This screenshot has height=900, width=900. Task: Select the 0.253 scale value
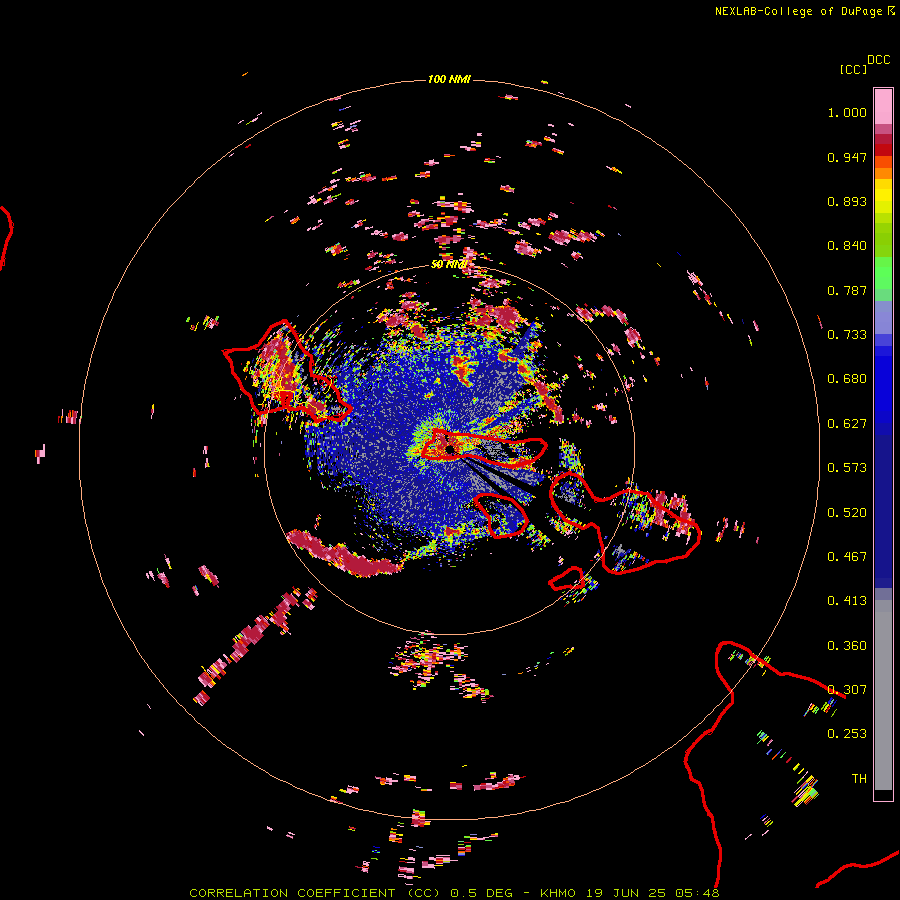pyautogui.click(x=847, y=734)
